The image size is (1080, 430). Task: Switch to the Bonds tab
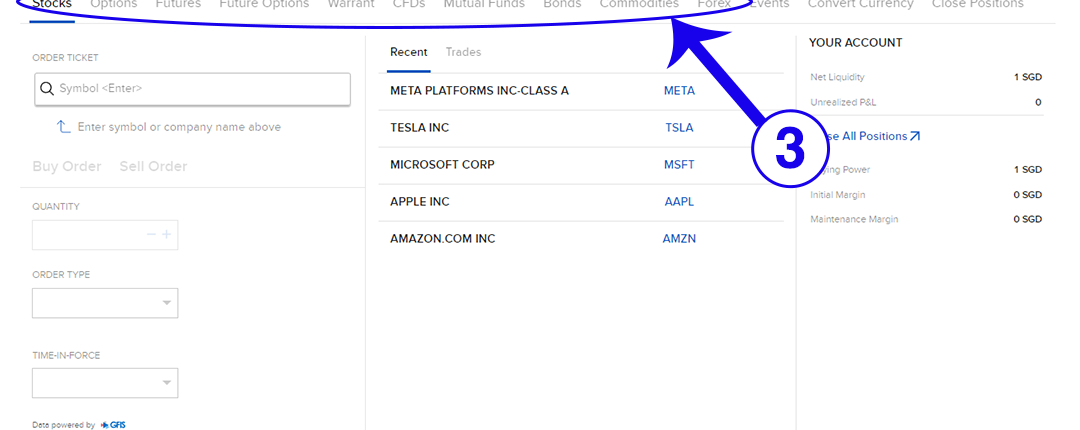click(x=562, y=4)
